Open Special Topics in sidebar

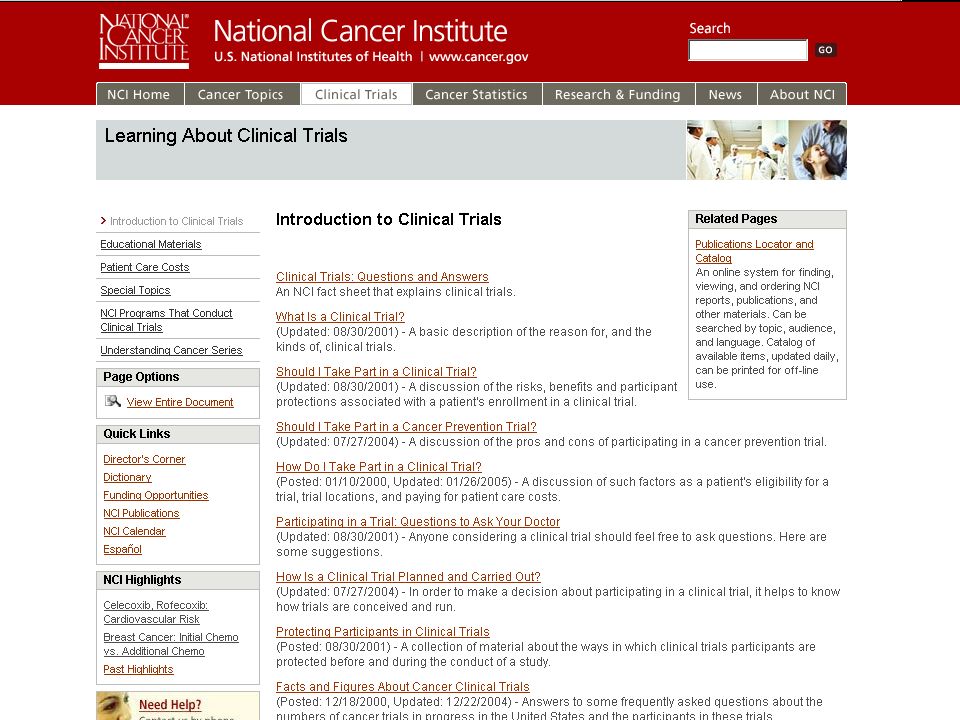(x=135, y=290)
